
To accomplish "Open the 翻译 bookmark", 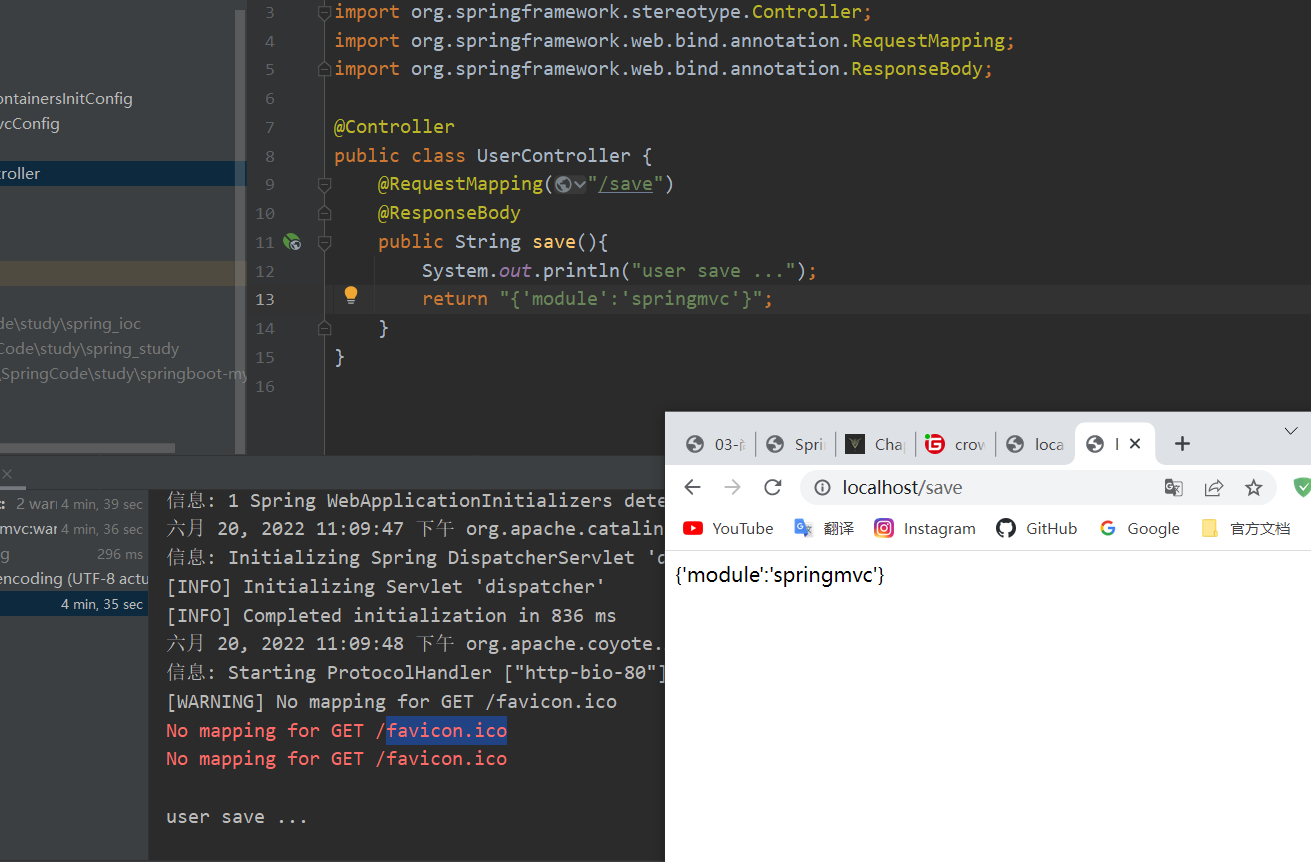I will (824, 528).
